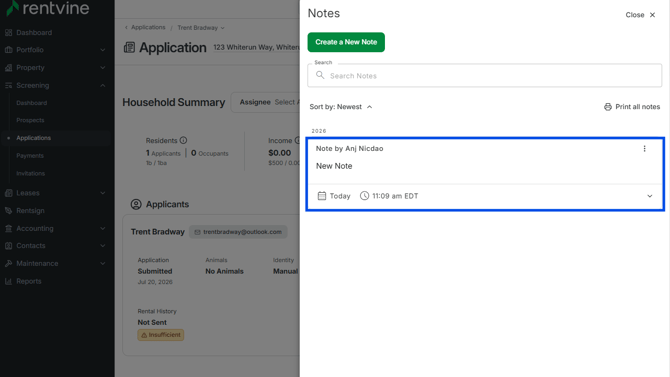Click the Rentsign pen icon
Viewport: 670px width, 377px height.
pyautogui.click(x=9, y=210)
